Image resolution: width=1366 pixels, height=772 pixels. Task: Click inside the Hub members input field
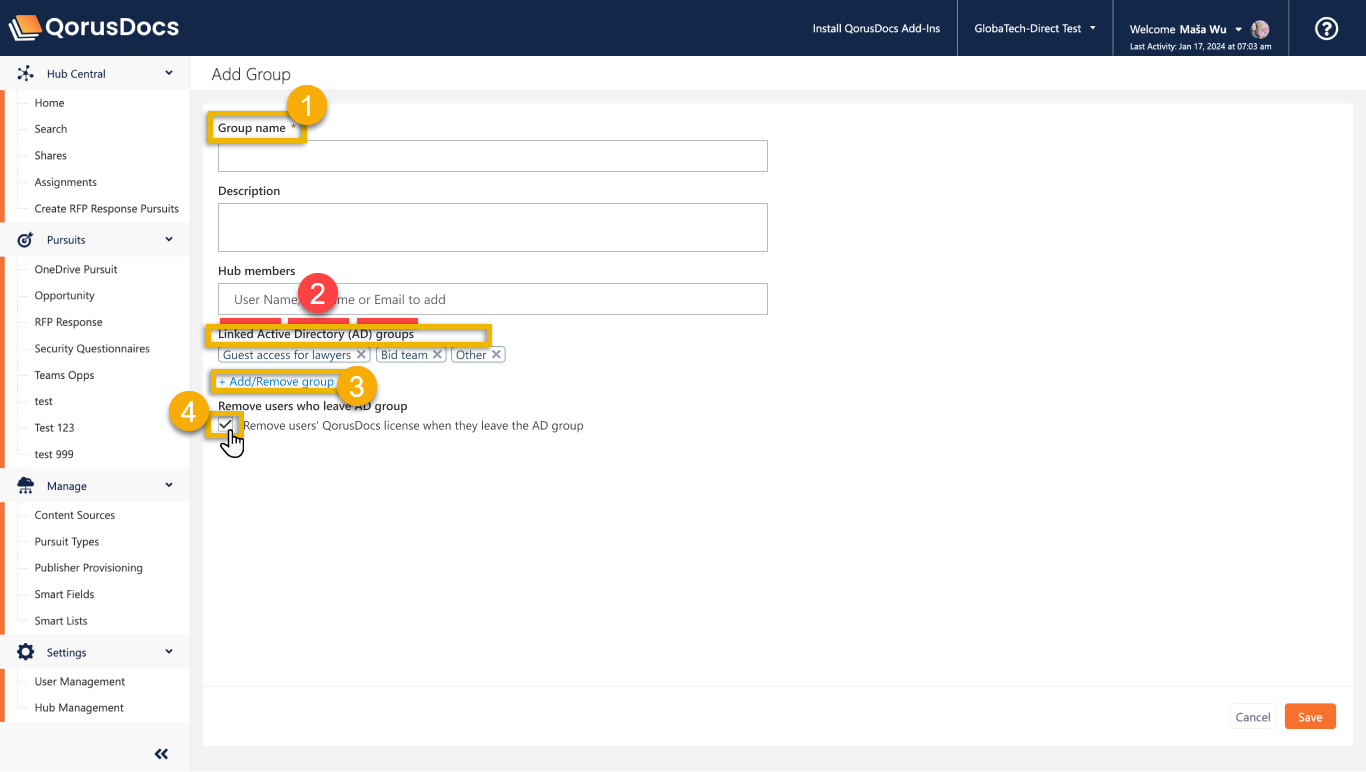(492, 299)
